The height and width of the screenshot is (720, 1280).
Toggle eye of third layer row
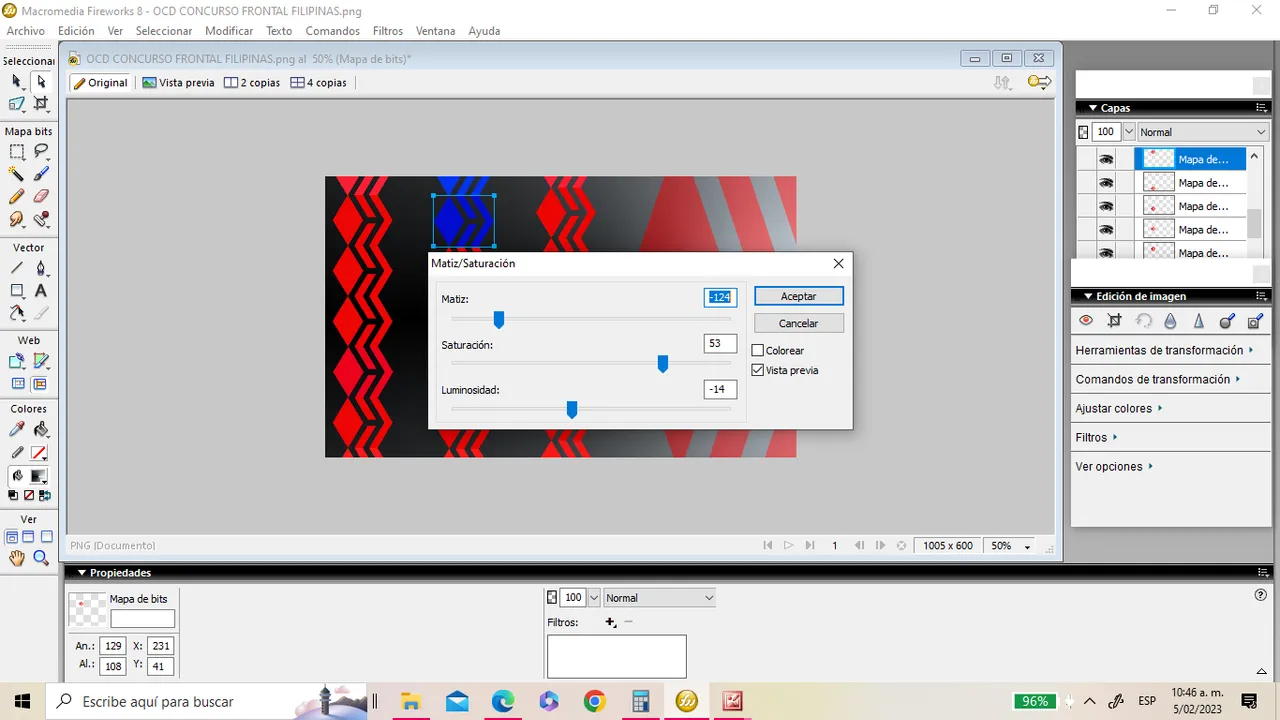click(x=1106, y=206)
